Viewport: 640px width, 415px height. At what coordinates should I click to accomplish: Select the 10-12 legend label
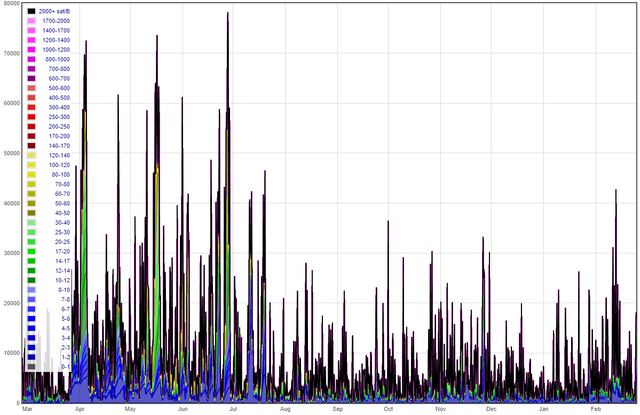(x=62, y=280)
